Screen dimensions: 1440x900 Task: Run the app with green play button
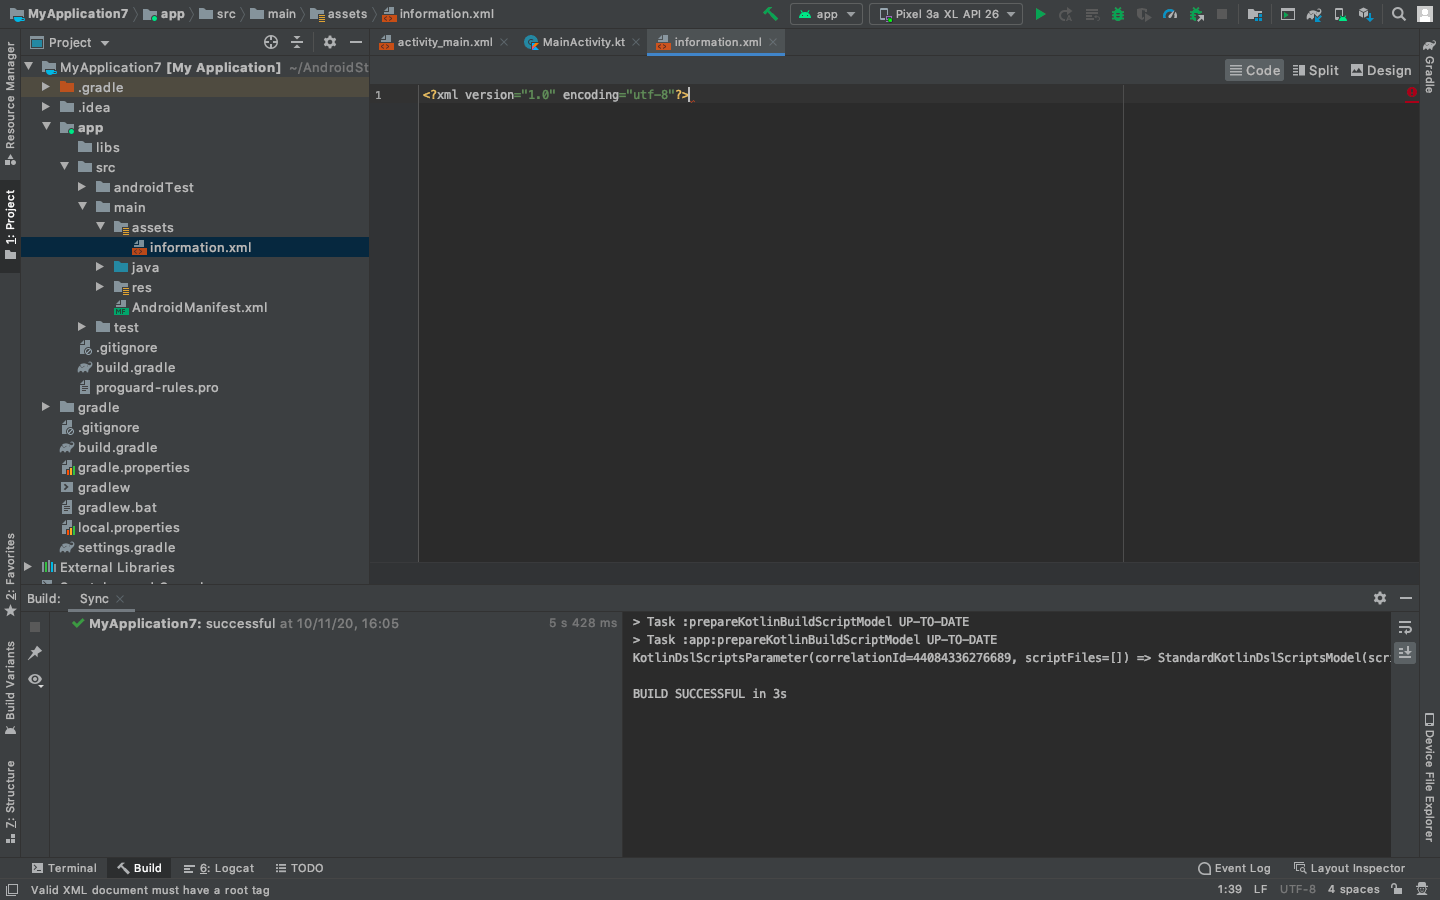[x=1040, y=14]
